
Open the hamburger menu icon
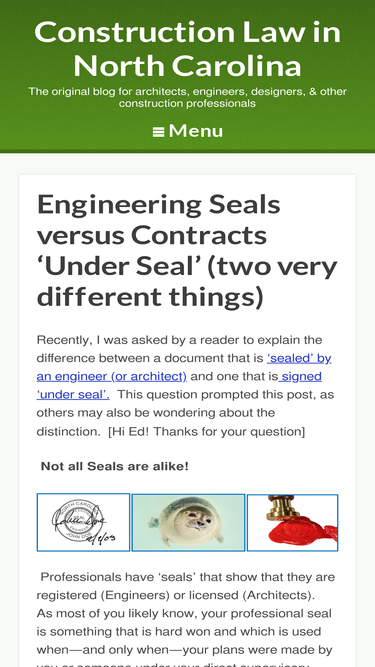[158, 132]
